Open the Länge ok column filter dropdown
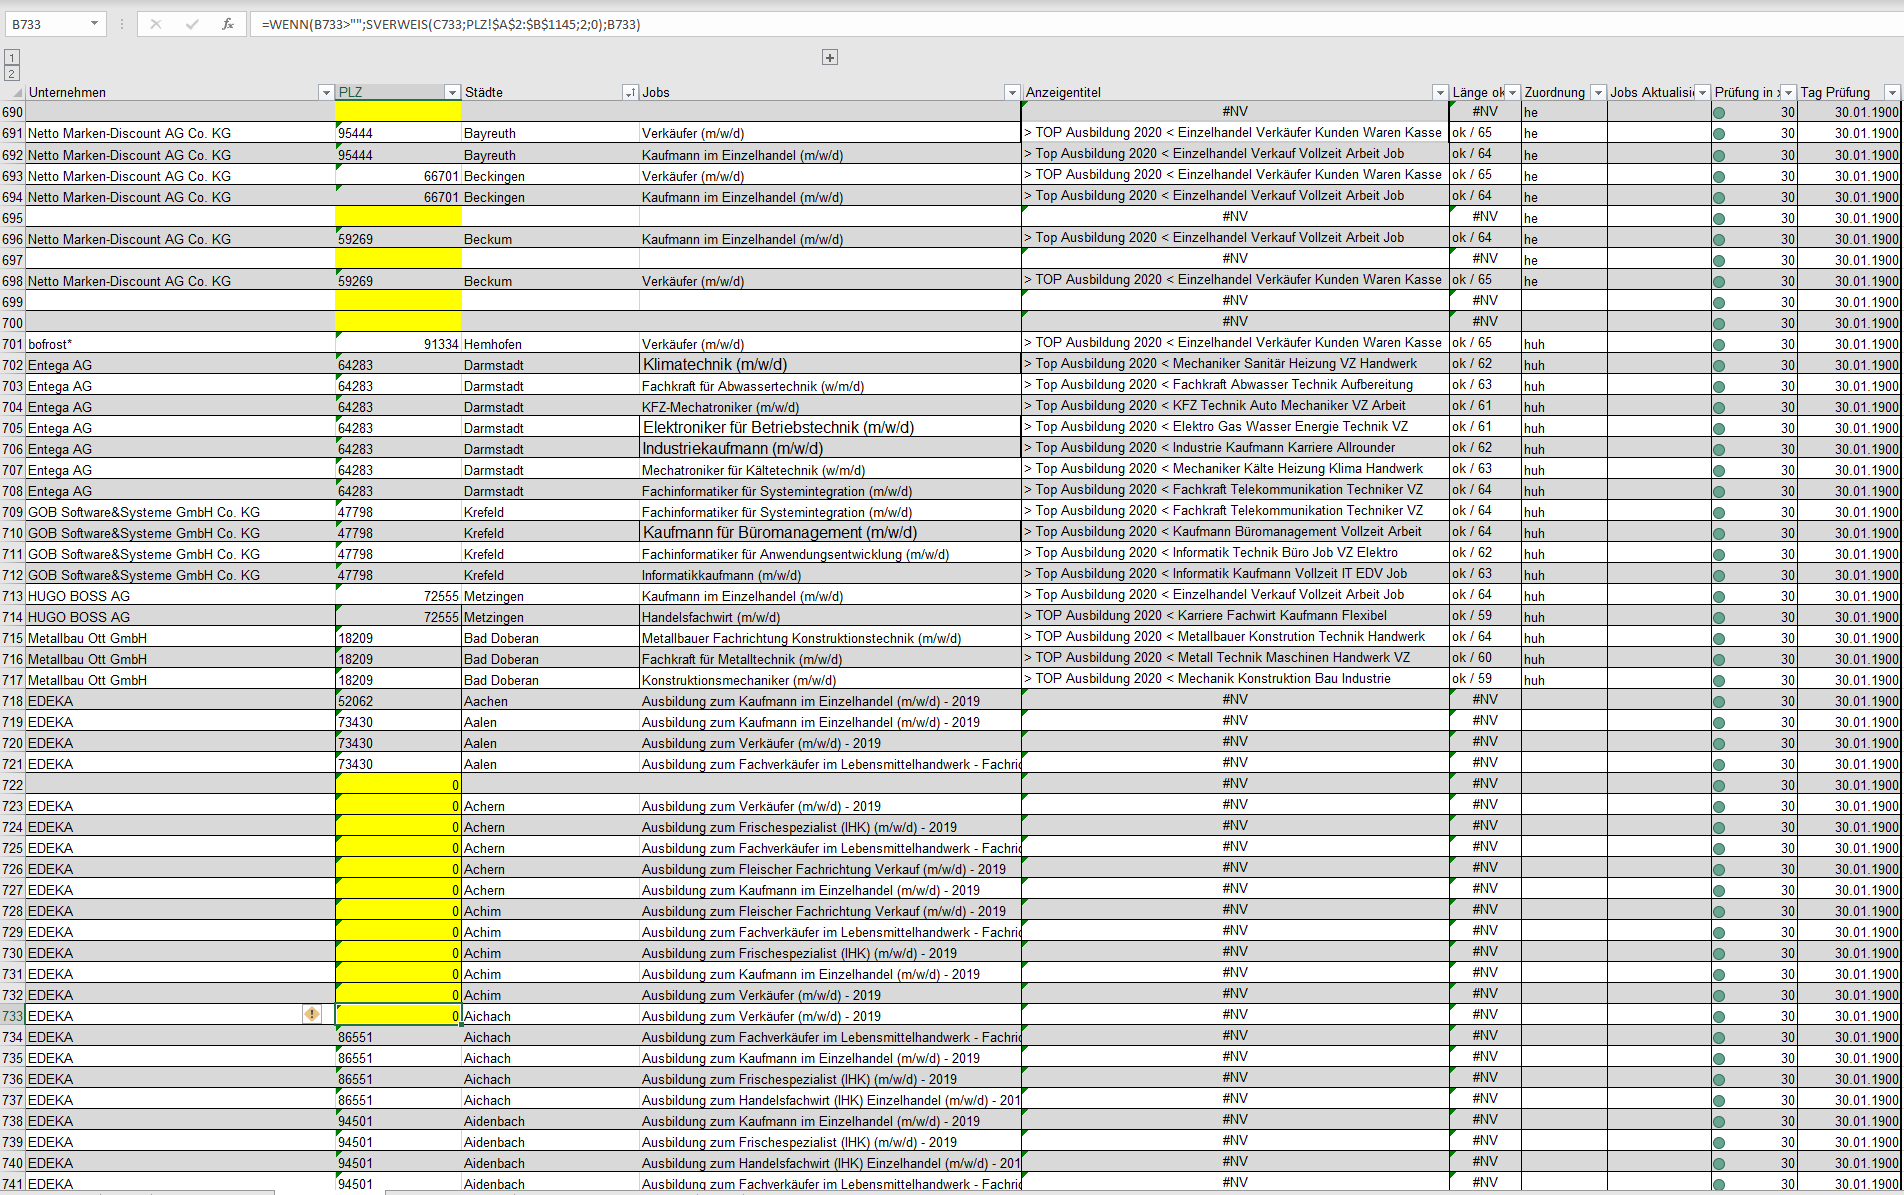 point(1512,92)
